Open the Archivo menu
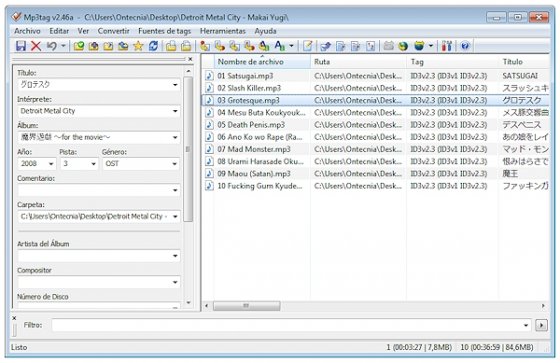 pyautogui.click(x=27, y=31)
